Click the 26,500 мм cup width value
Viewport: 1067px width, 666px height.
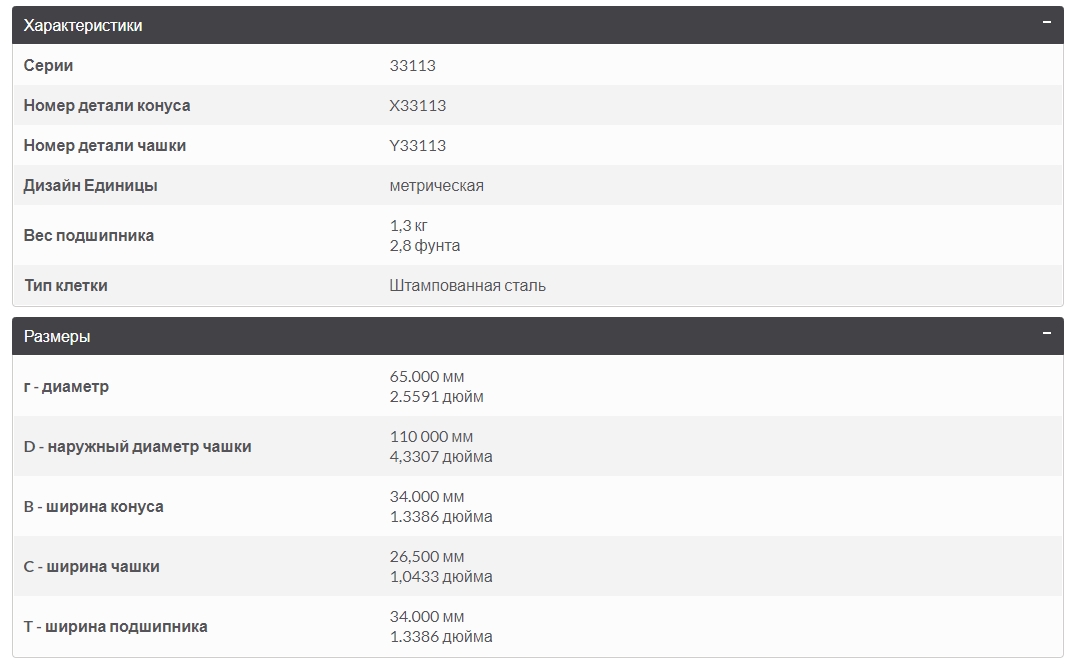[x=427, y=557]
